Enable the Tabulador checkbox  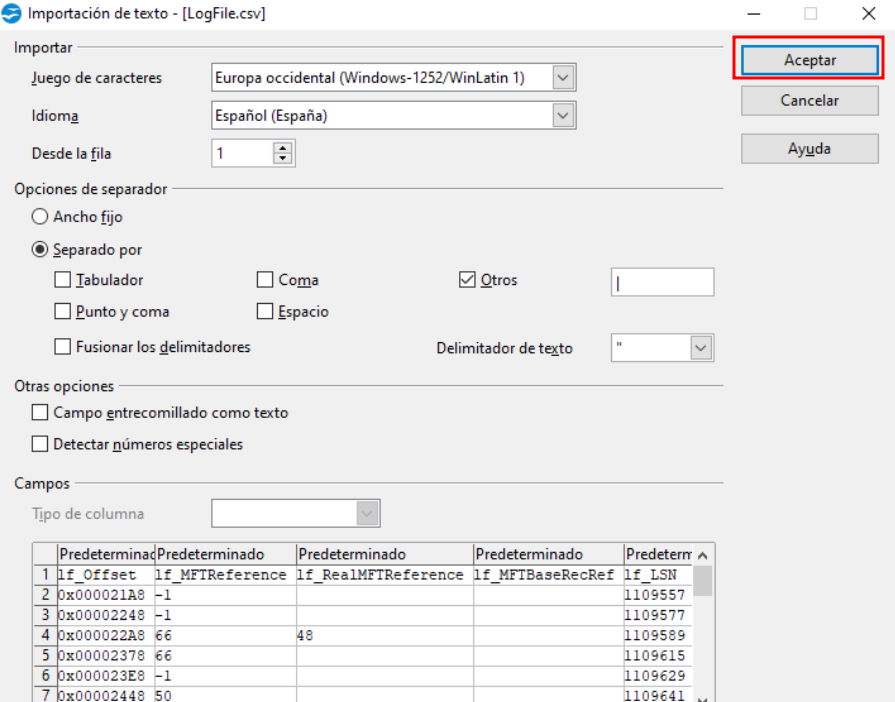pos(63,281)
